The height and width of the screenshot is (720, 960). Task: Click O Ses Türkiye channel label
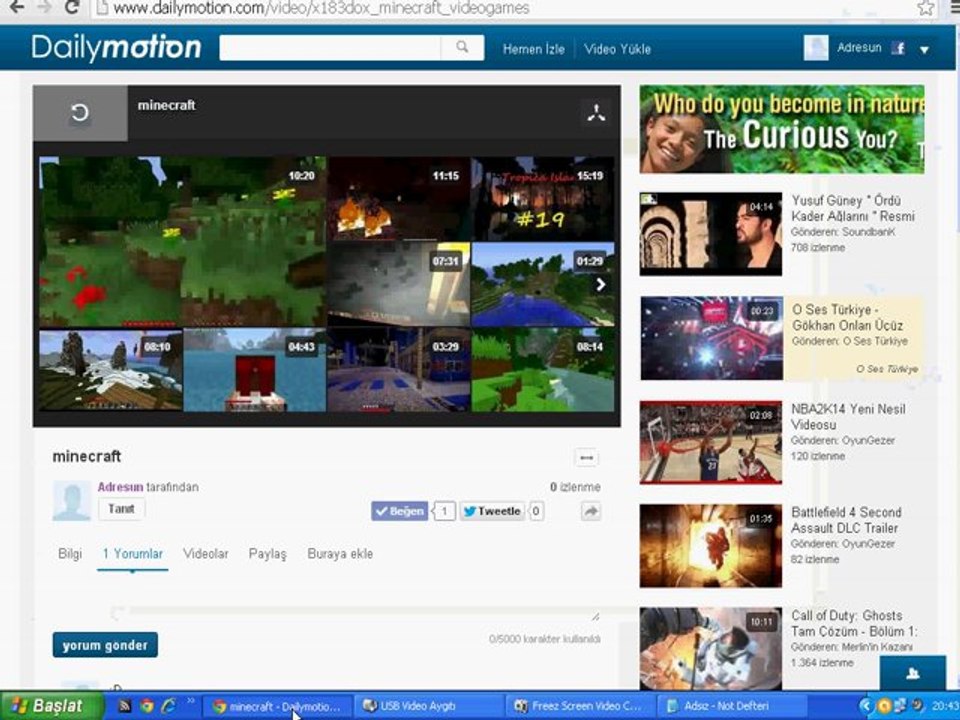pyautogui.click(x=887, y=369)
